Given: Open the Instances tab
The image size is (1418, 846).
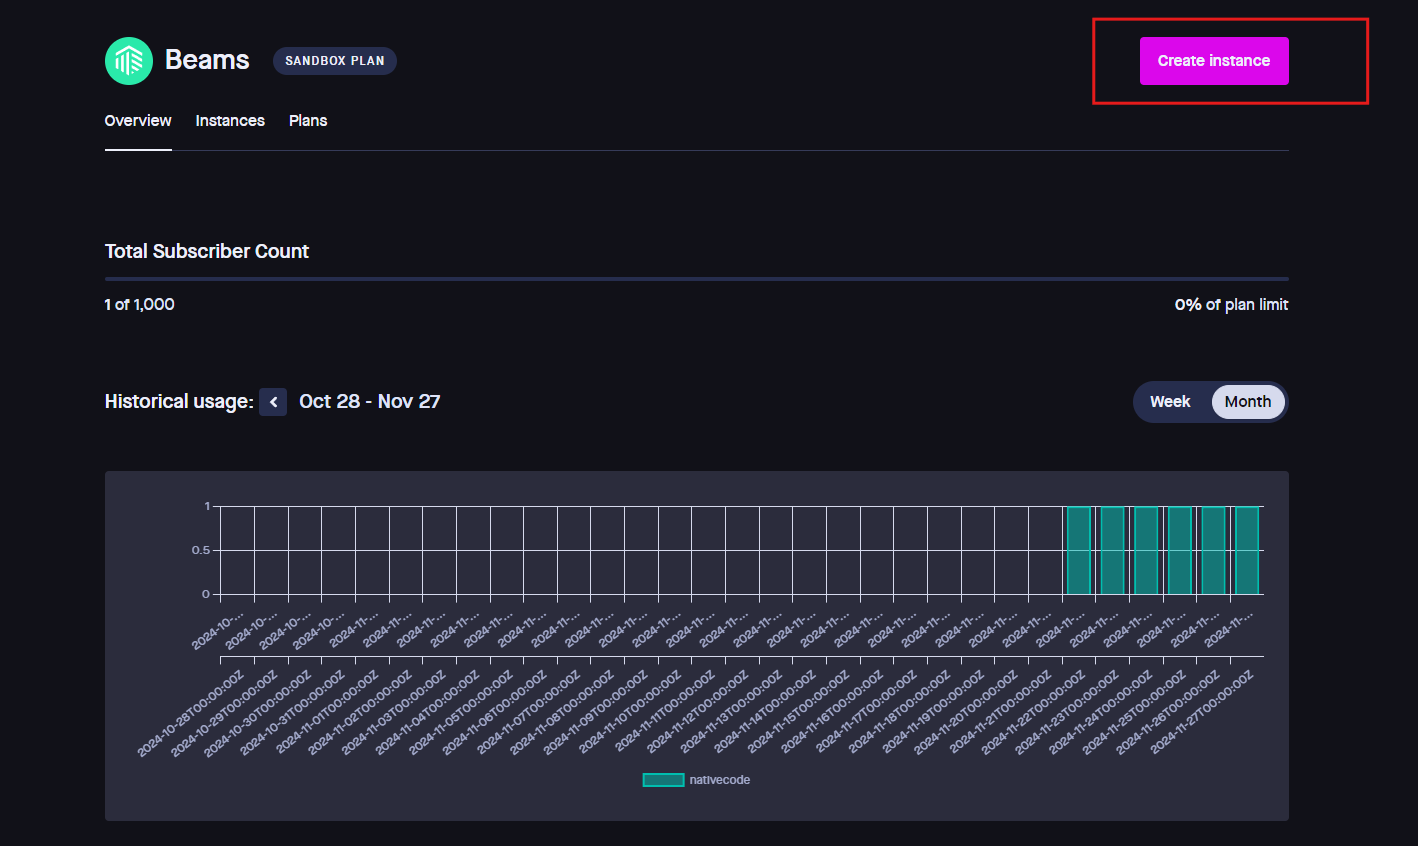Looking at the screenshot, I should 230,121.
